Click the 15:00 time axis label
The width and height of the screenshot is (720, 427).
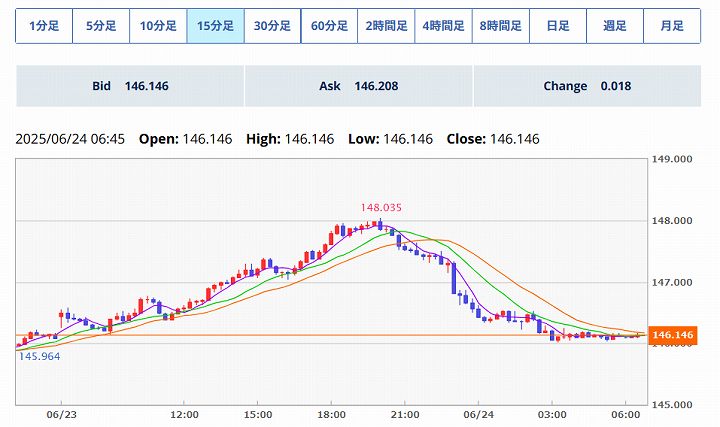[258, 415]
